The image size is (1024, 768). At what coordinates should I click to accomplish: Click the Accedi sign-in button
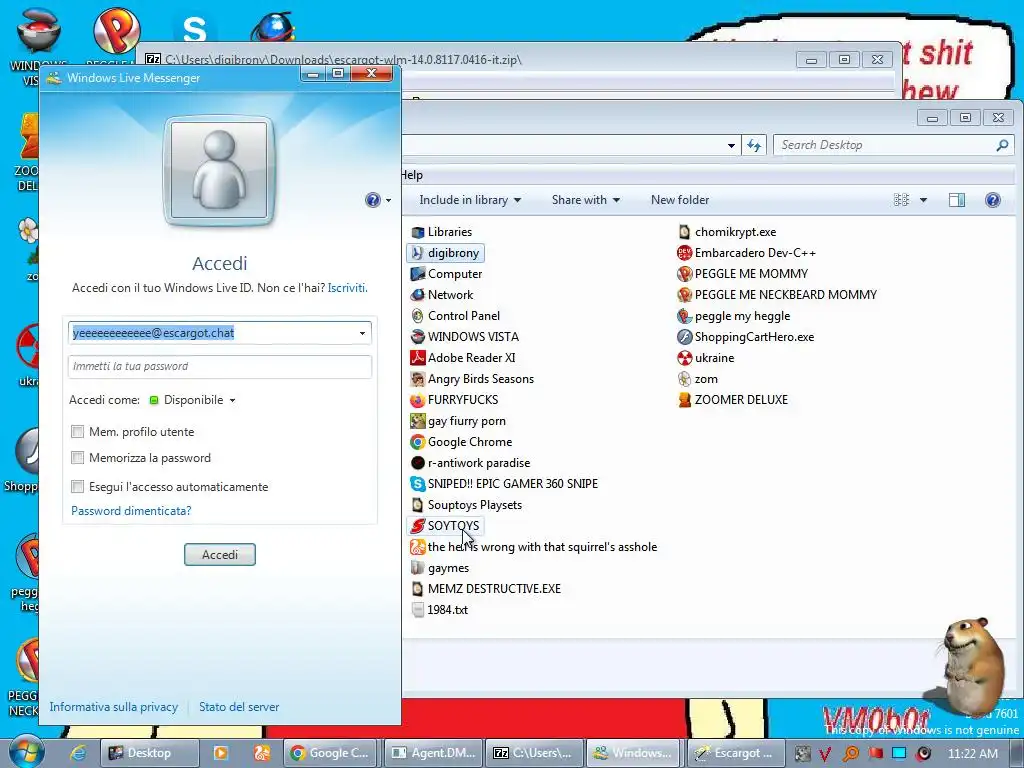pos(219,554)
